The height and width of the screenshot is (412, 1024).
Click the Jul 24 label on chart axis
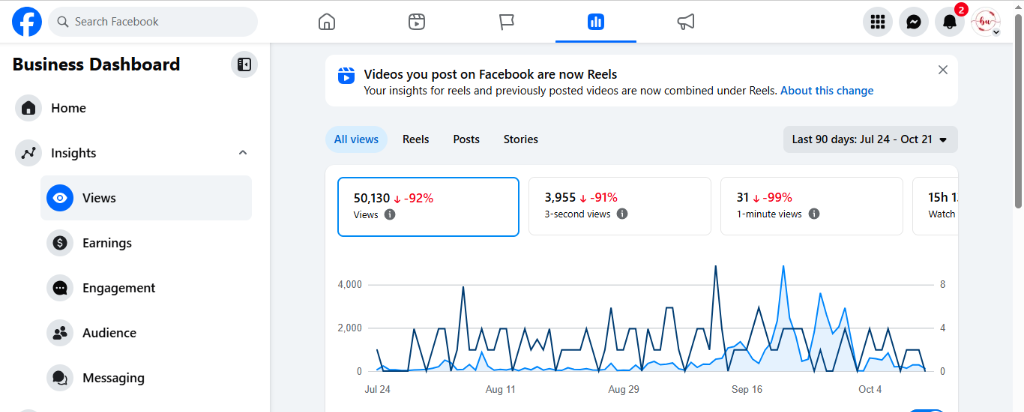(377, 390)
